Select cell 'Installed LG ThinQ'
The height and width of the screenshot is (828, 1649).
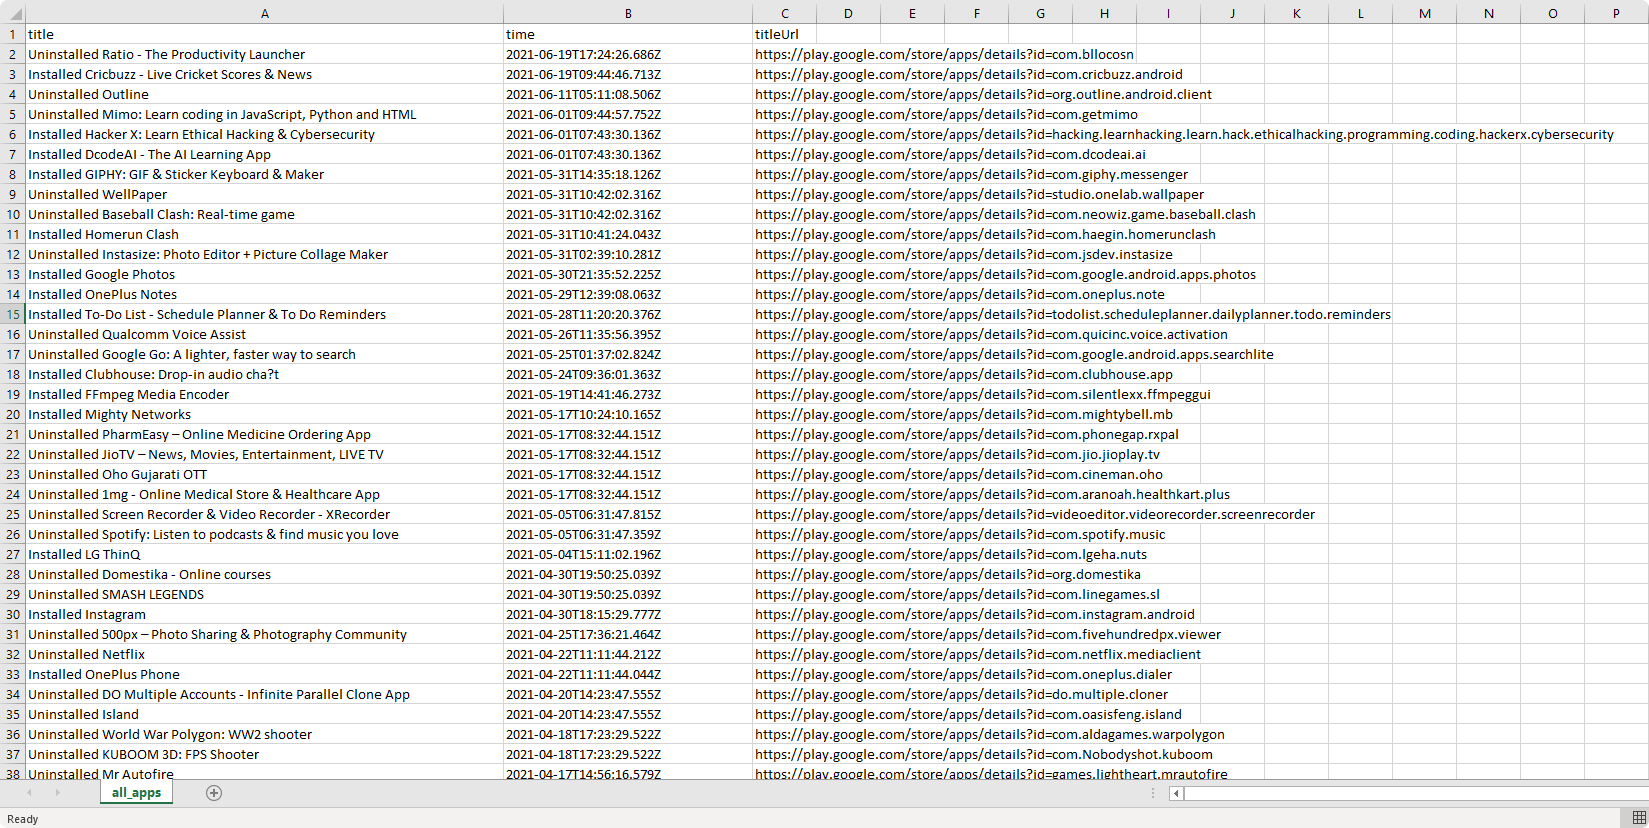coord(264,554)
